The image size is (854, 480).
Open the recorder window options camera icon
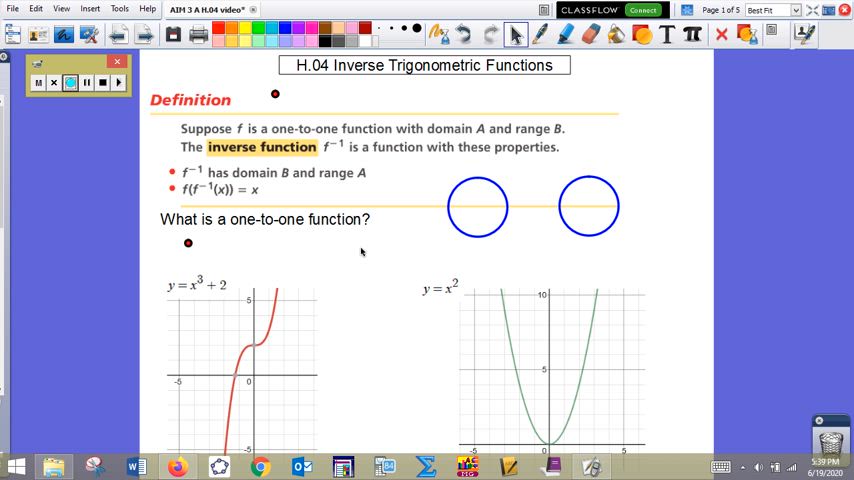pyautogui.click(x=38, y=64)
